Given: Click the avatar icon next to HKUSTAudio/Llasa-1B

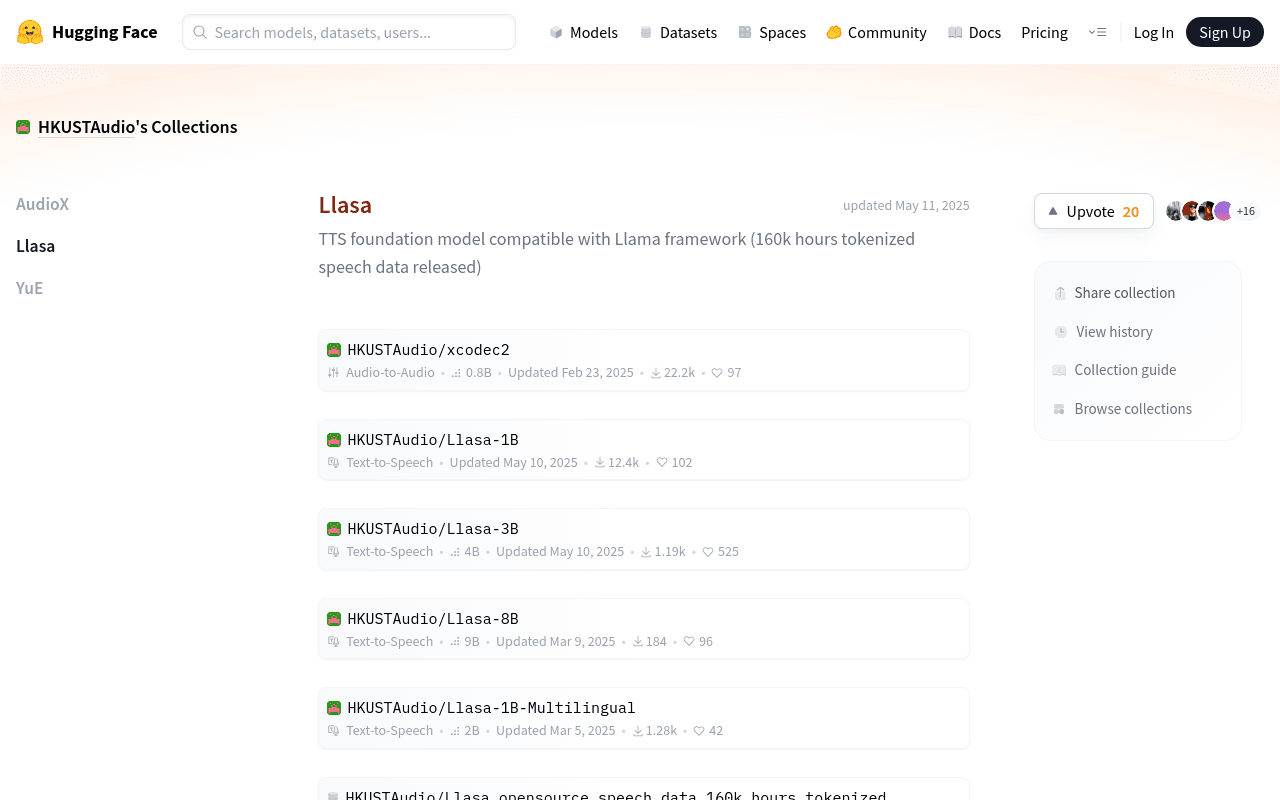Looking at the screenshot, I should [x=334, y=440].
